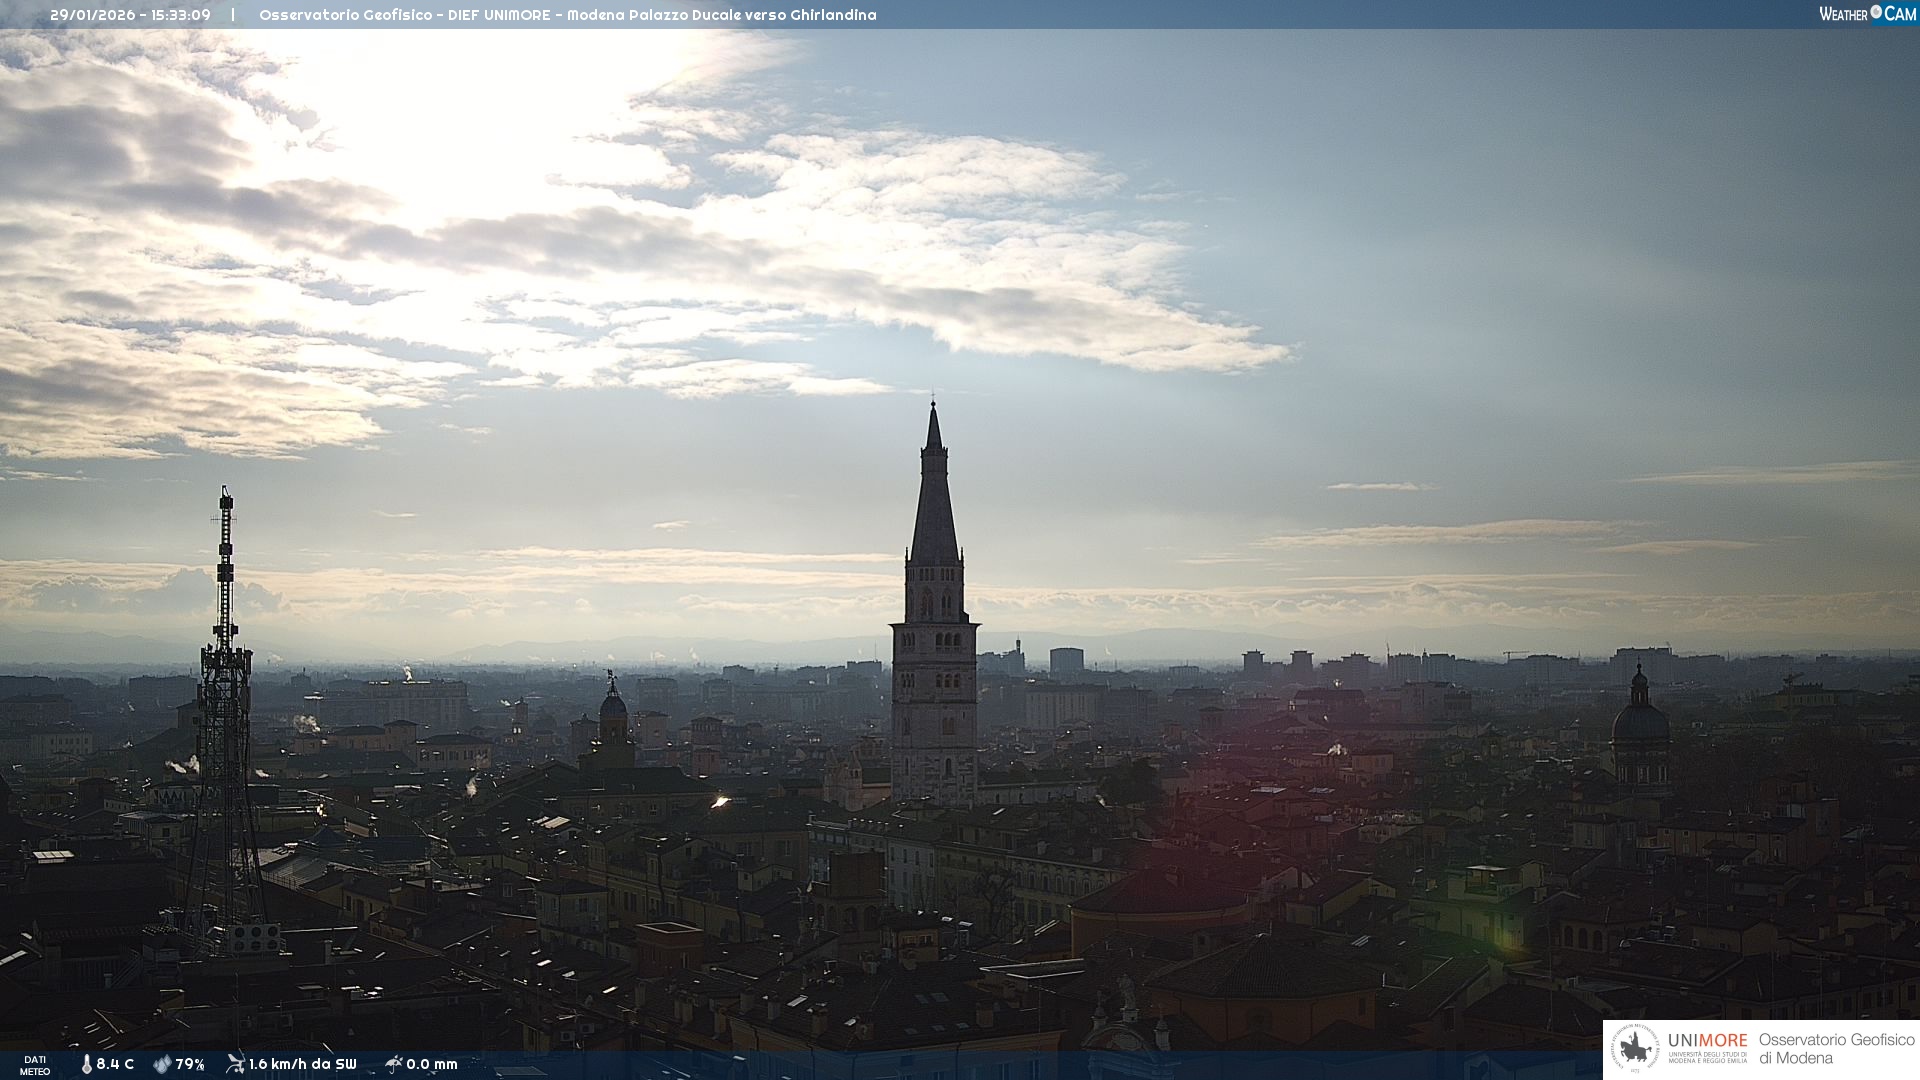This screenshot has height=1080, width=1920.
Task: Click the 0.0 mm rainfall value
Action: point(432,1065)
